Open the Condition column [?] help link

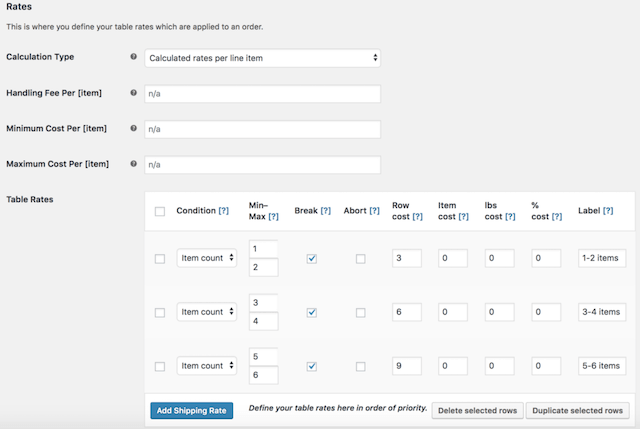point(224,211)
